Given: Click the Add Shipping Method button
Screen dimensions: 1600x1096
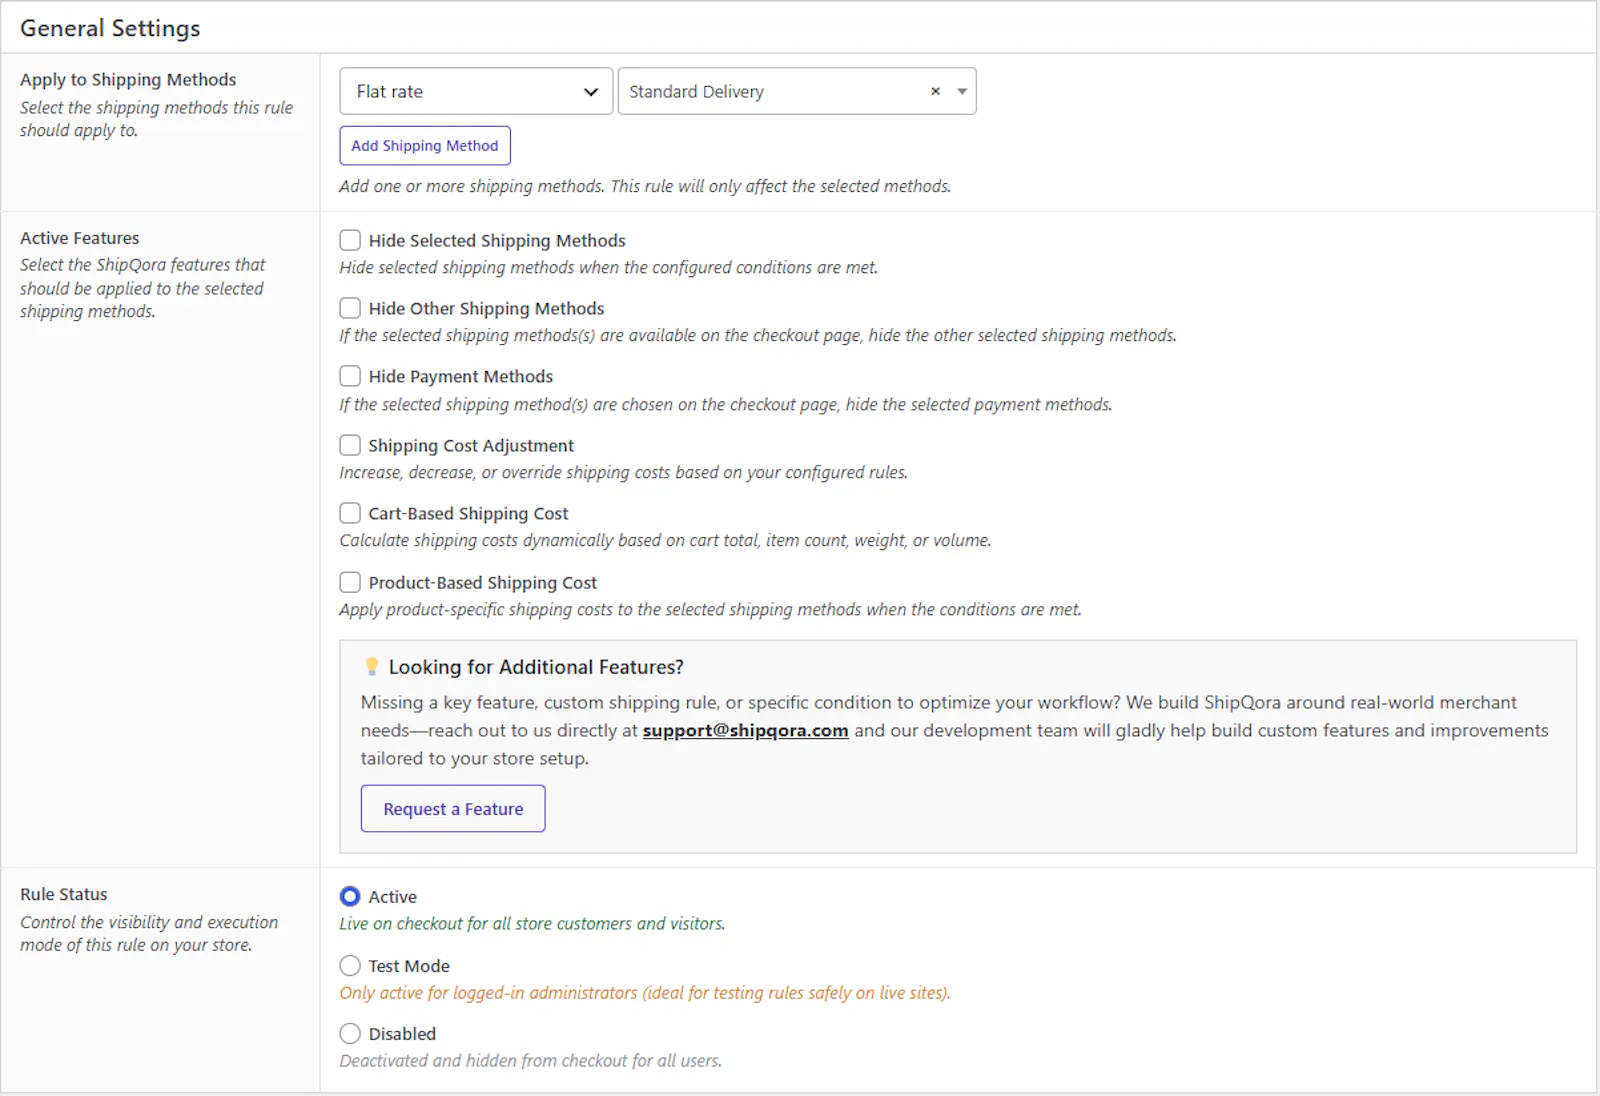Looking at the screenshot, I should [425, 146].
